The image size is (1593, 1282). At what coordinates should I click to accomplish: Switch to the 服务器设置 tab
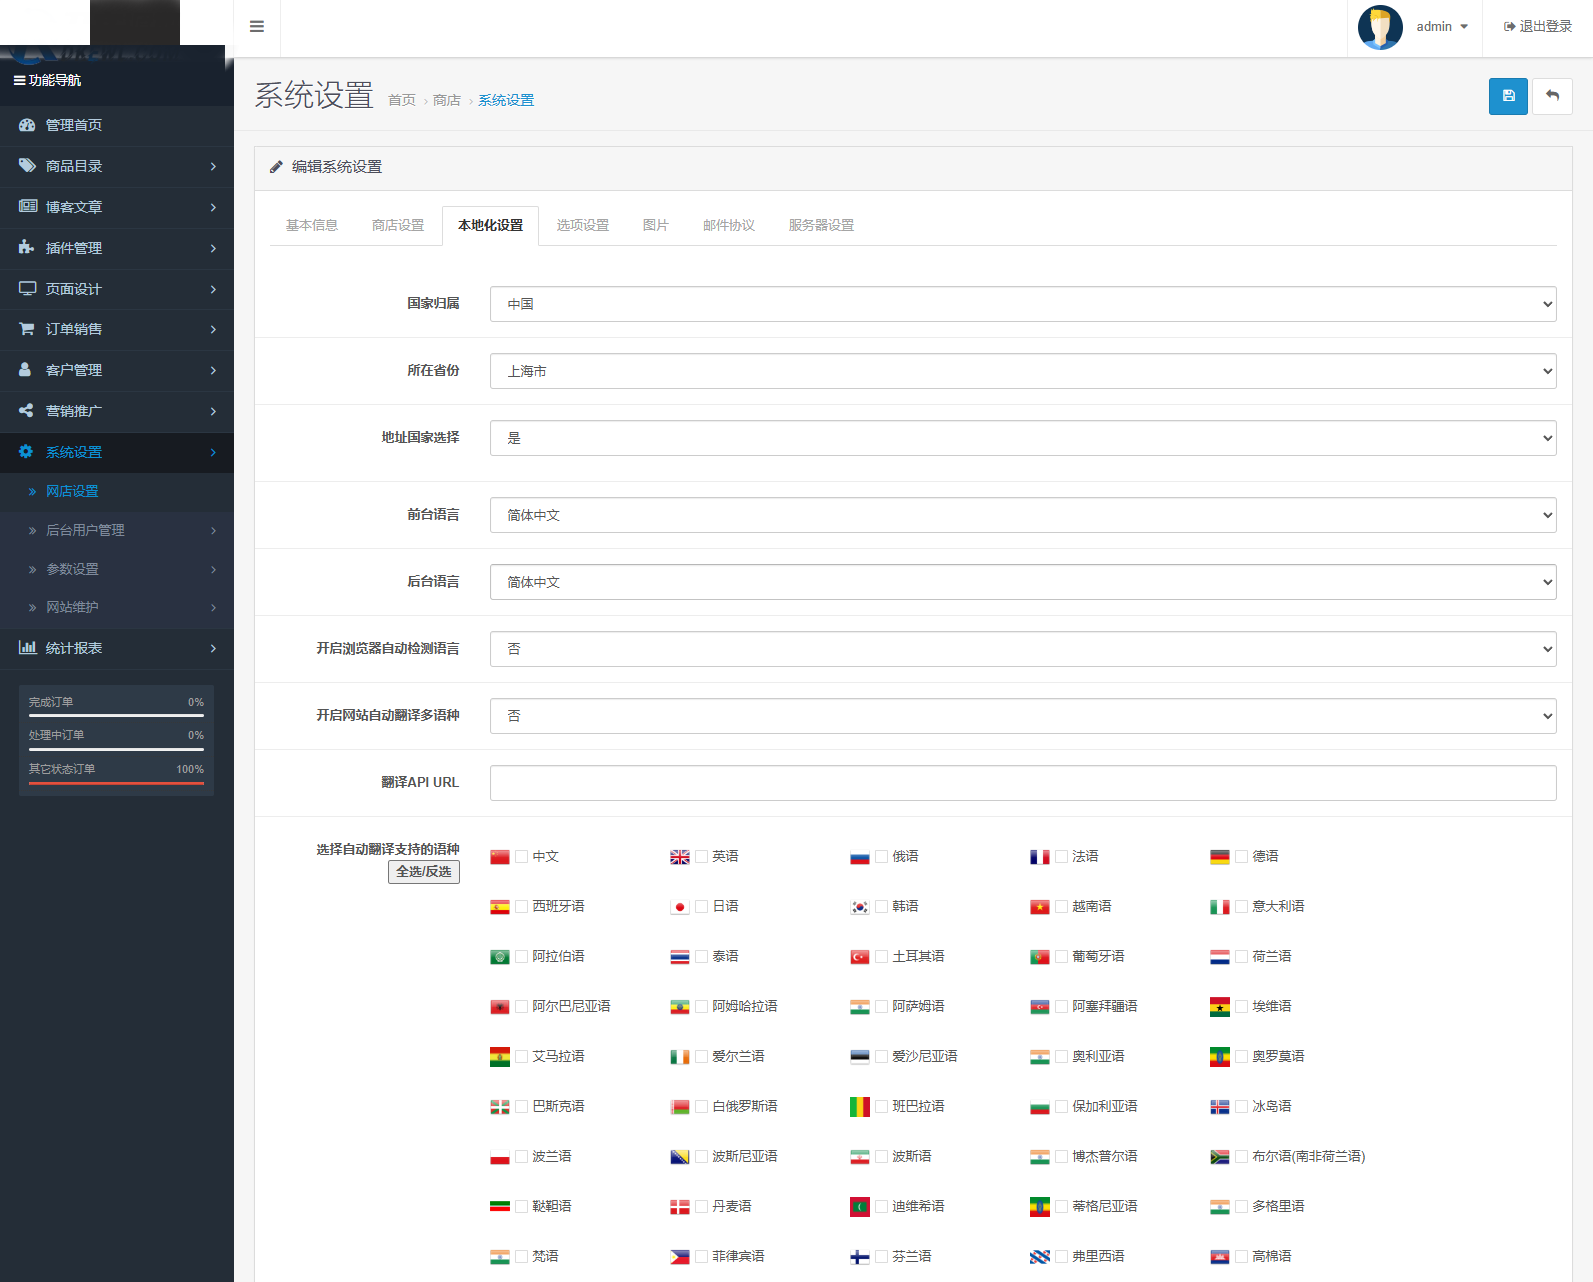tap(821, 226)
